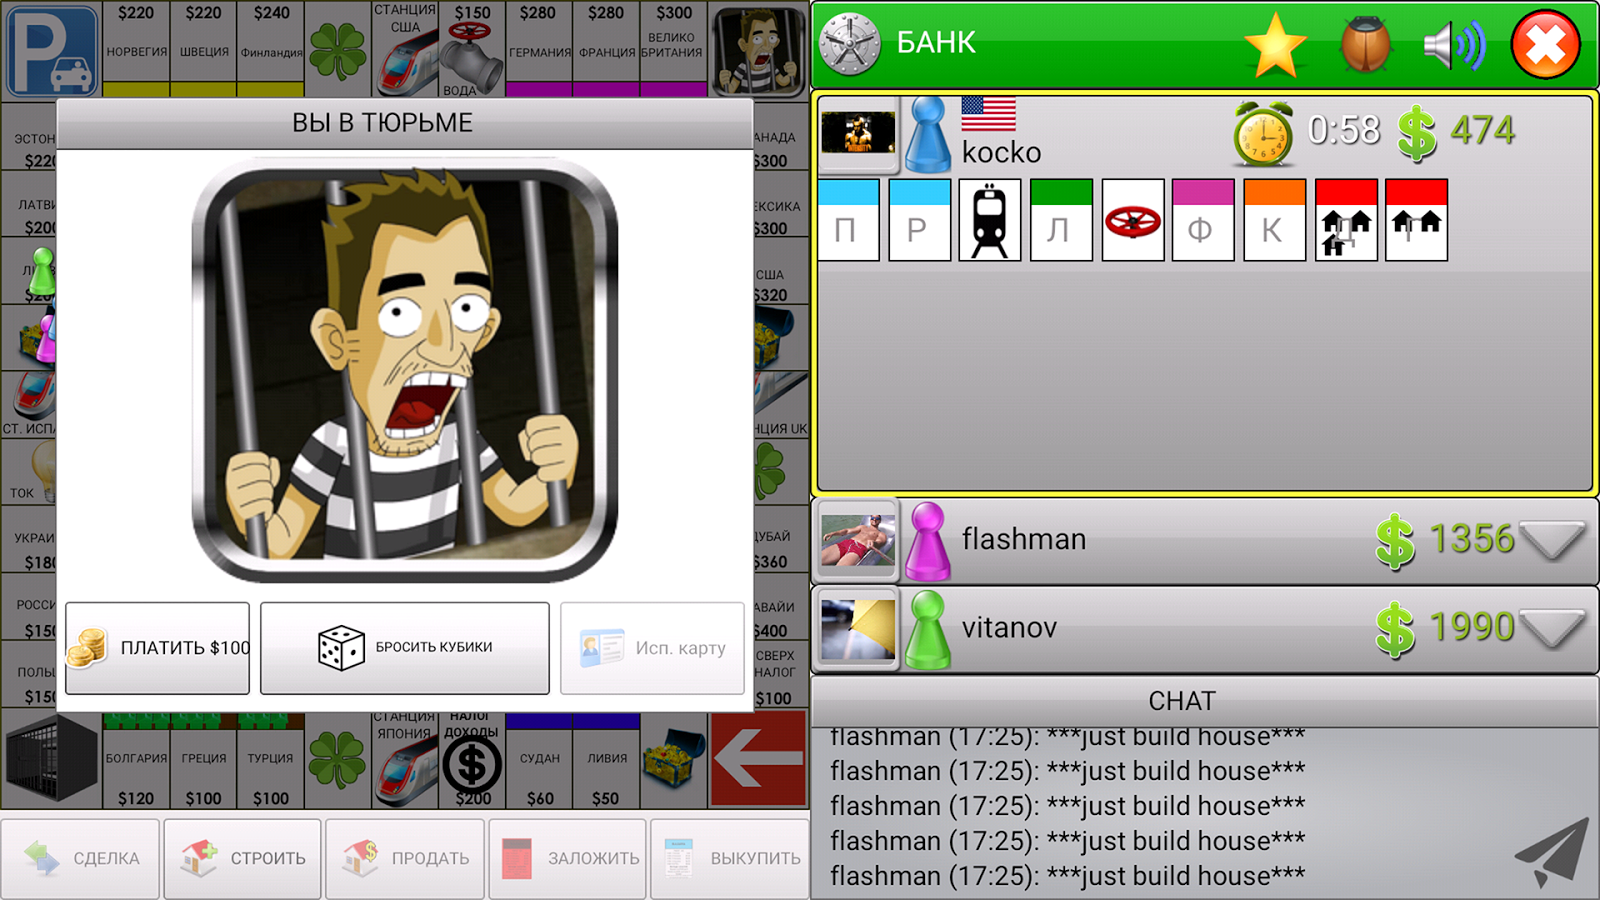
Task: Mute sound with the speaker icon
Action: click(x=1453, y=45)
